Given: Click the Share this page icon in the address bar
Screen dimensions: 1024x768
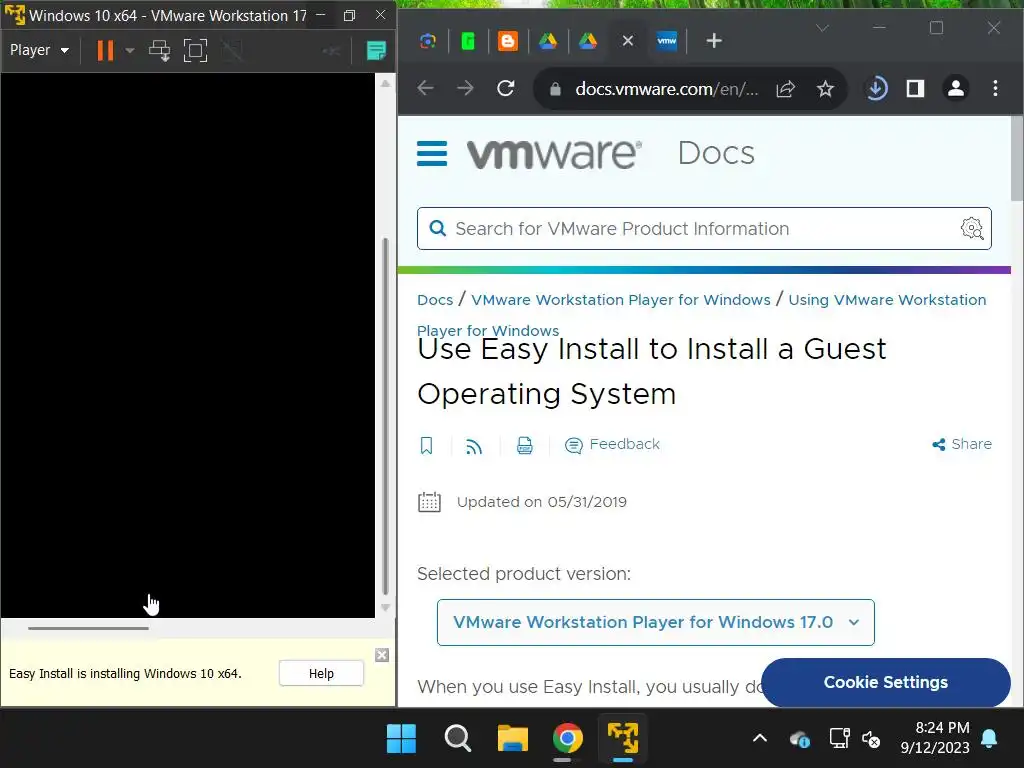Looking at the screenshot, I should pyautogui.click(x=785, y=89).
